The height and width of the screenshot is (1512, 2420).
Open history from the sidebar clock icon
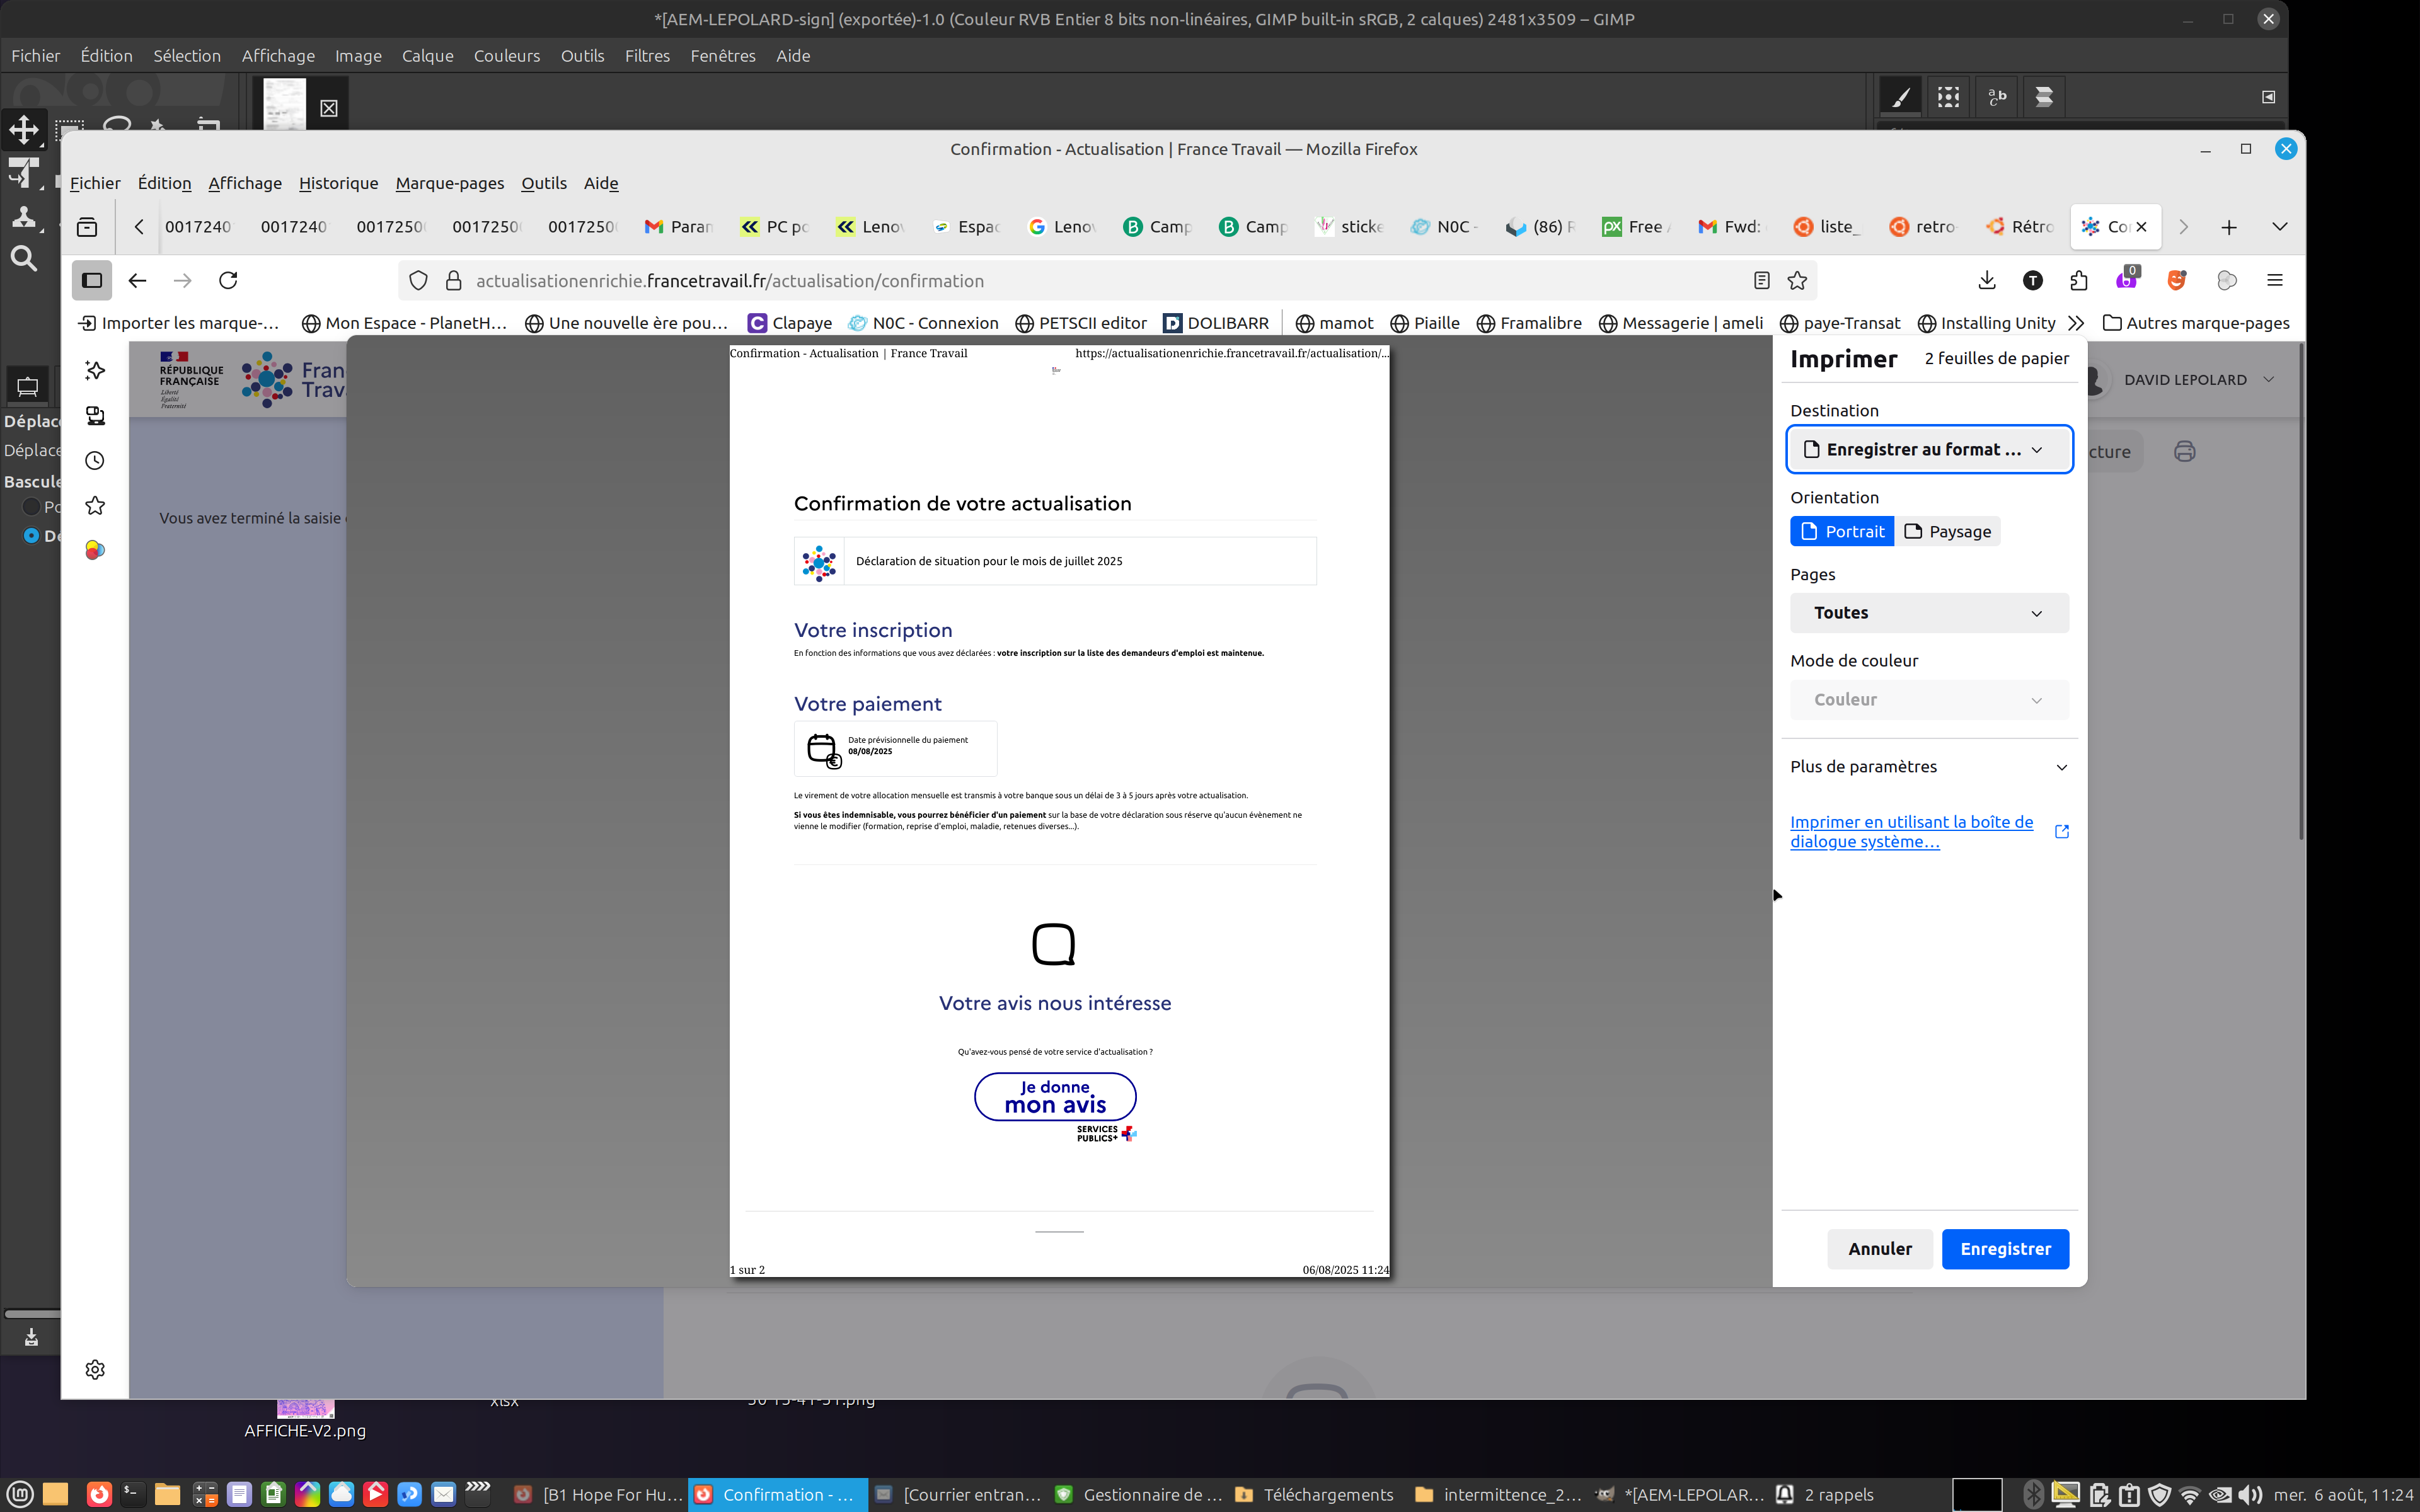(95, 461)
